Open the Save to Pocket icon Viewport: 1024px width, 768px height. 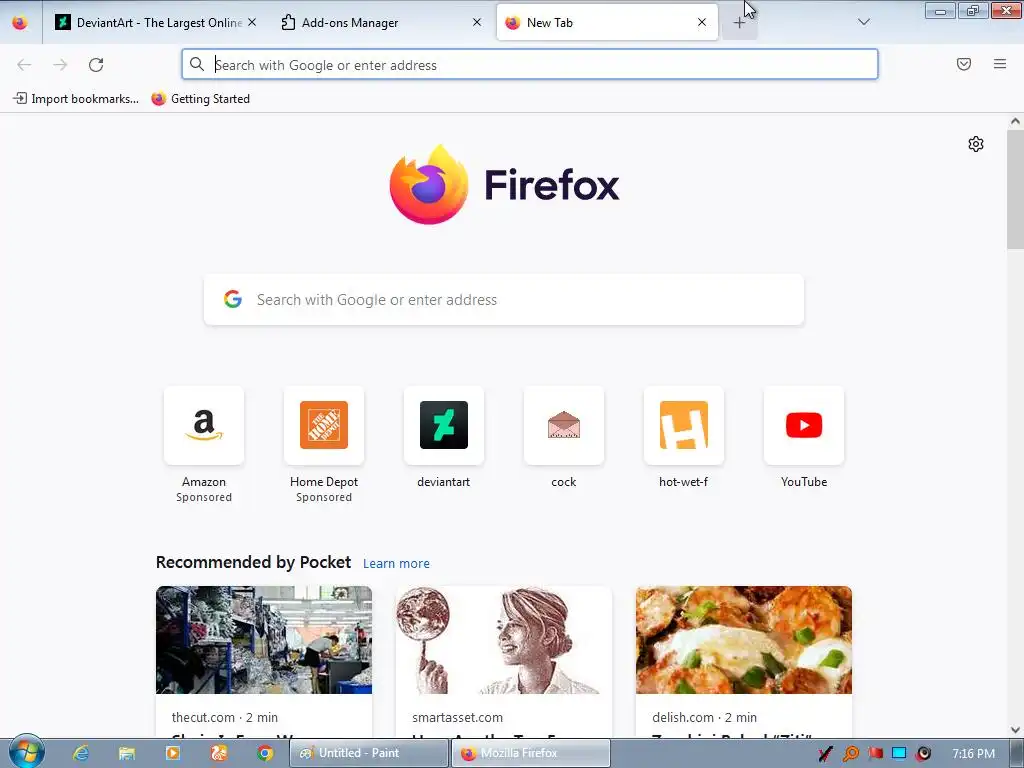[x=964, y=64]
